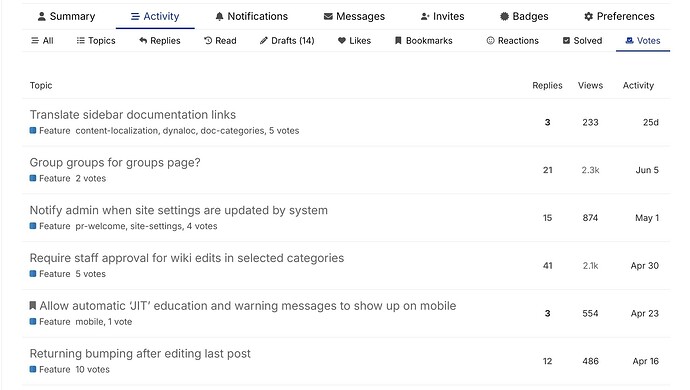Sort by the Views column header
This screenshot has width=690, height=390.
[x=590, y=85]
